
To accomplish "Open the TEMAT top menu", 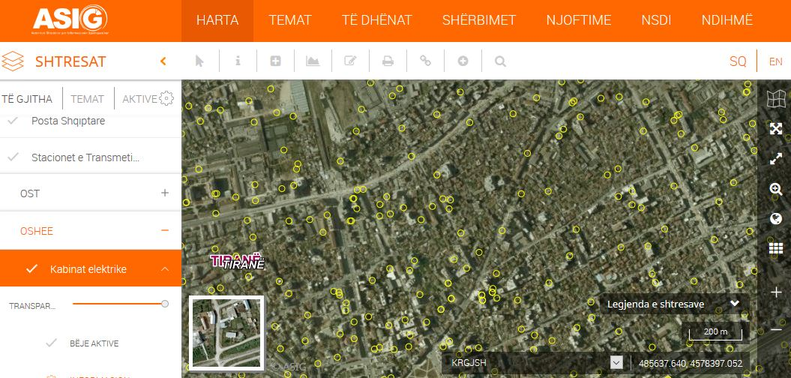I will tap(290, 21).
